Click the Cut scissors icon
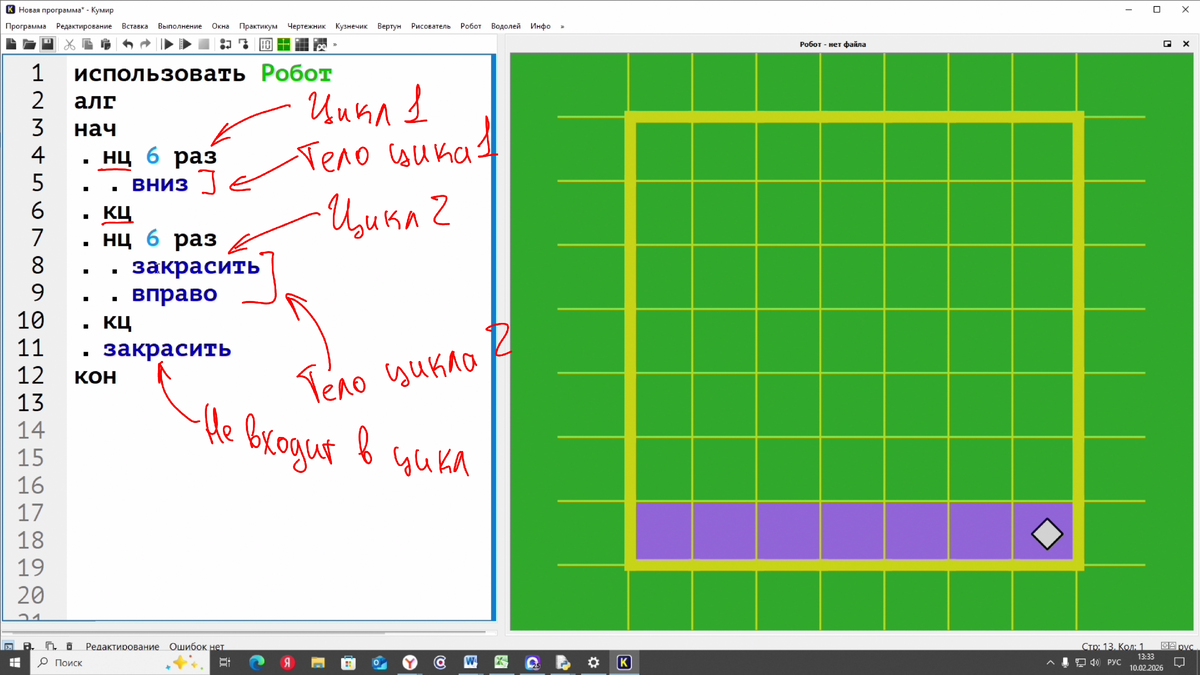1200x675 pixels. point(69,44)
